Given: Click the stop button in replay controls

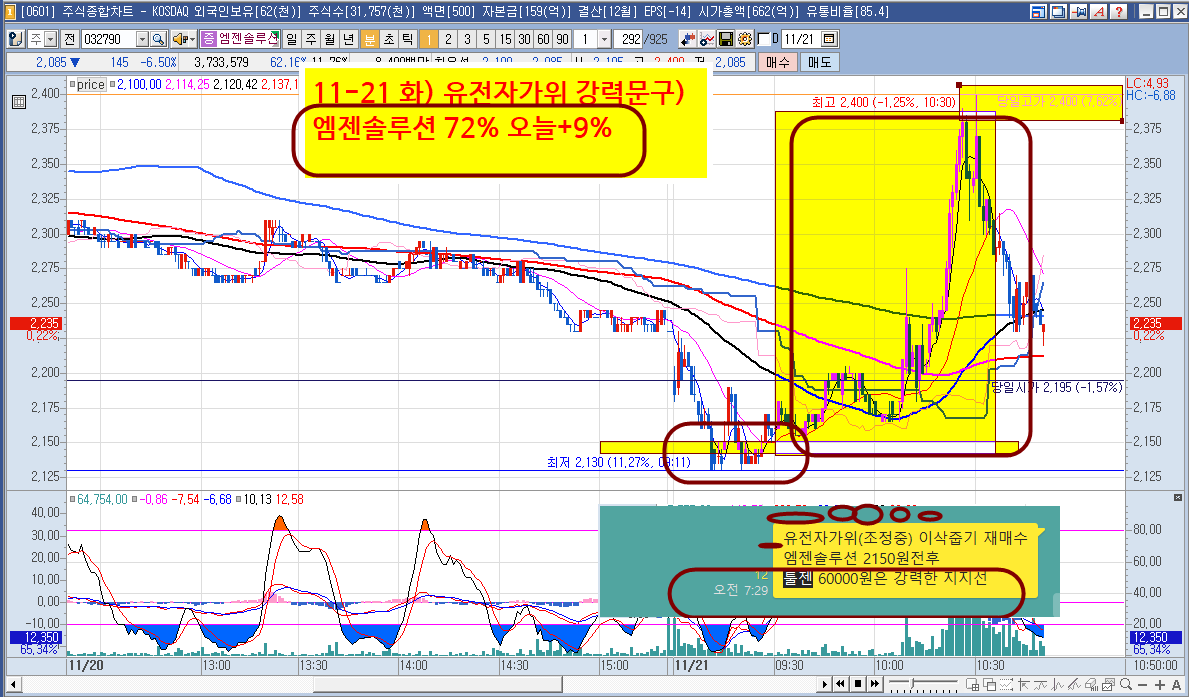Looking at the screenshot, I should coord(858,684).
